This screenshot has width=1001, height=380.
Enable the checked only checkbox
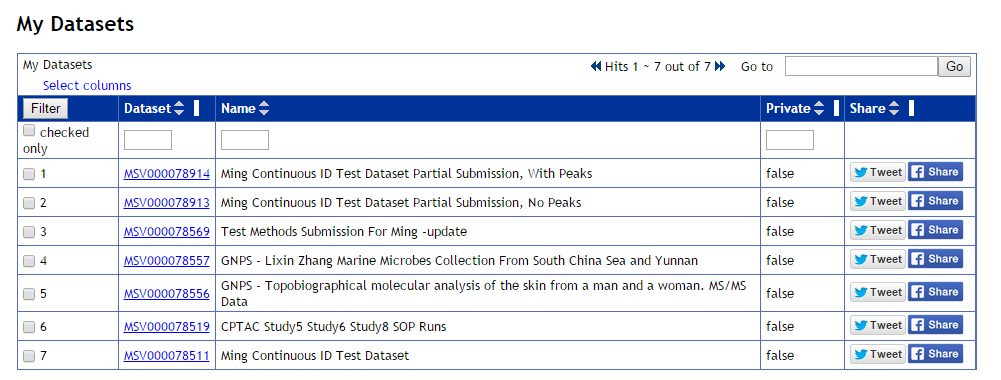pyautogui.click(x=29, y=131)
